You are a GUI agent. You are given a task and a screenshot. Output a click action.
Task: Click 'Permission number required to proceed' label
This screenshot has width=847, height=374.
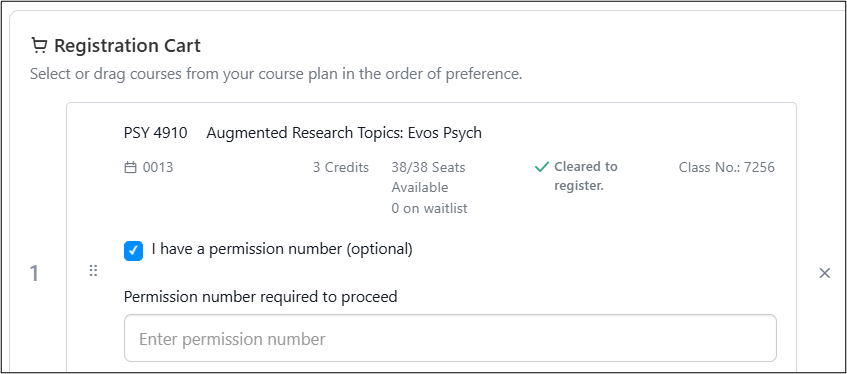click(260, 297)
